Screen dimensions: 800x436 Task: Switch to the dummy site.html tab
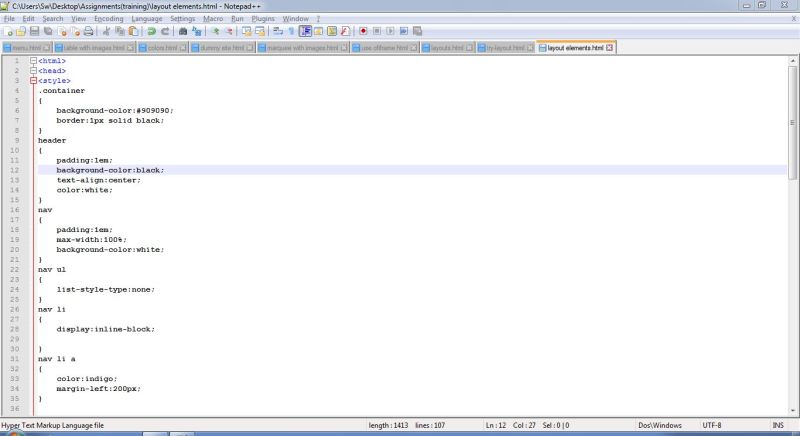(222, 47)
